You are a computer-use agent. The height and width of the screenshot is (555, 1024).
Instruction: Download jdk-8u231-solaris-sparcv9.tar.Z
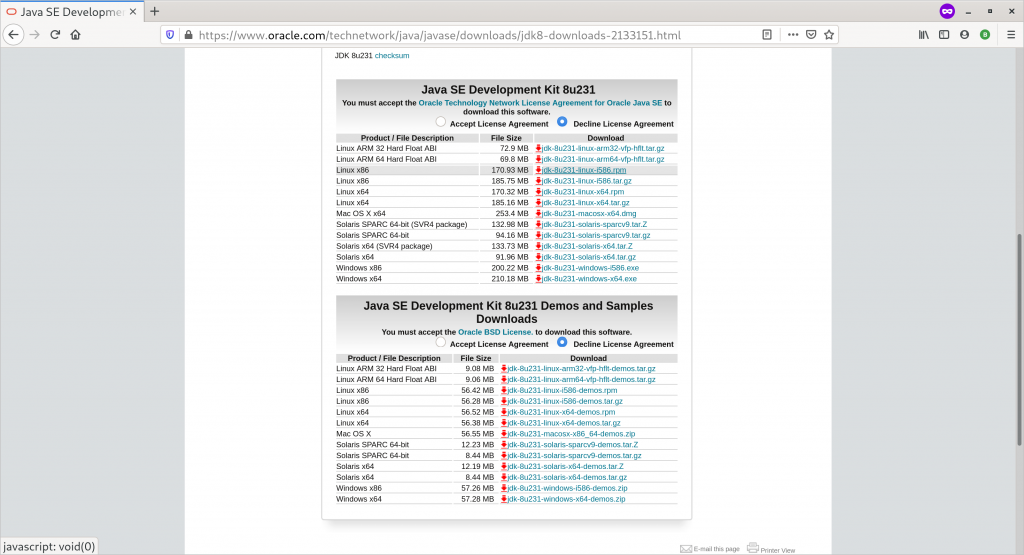click(594, 225)
